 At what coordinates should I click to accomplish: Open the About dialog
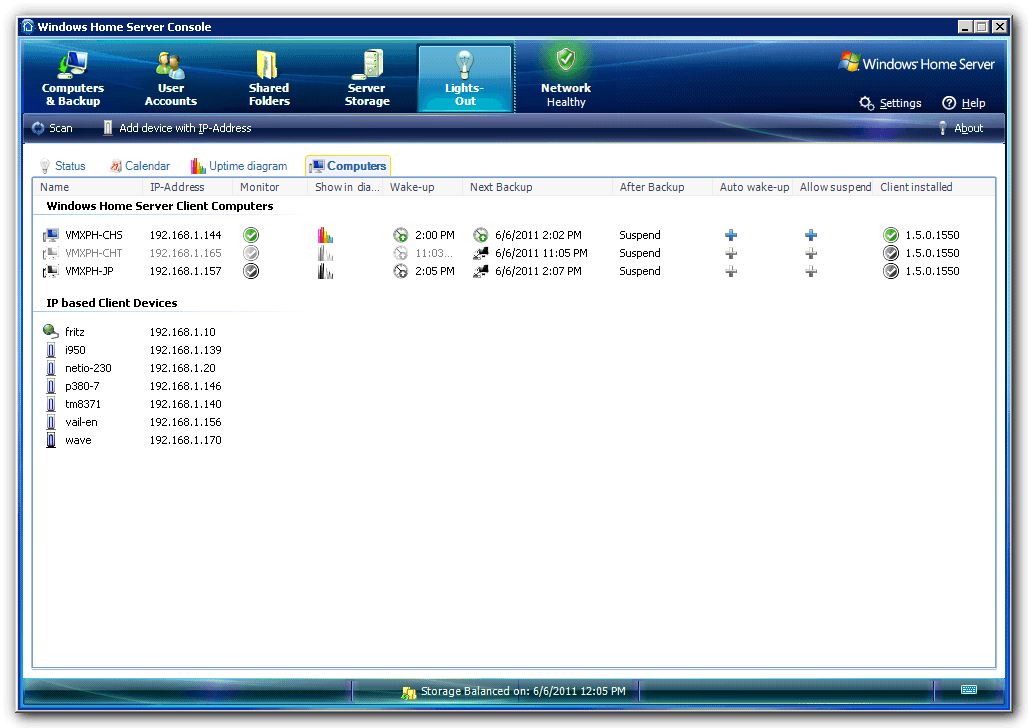point(960,128)
